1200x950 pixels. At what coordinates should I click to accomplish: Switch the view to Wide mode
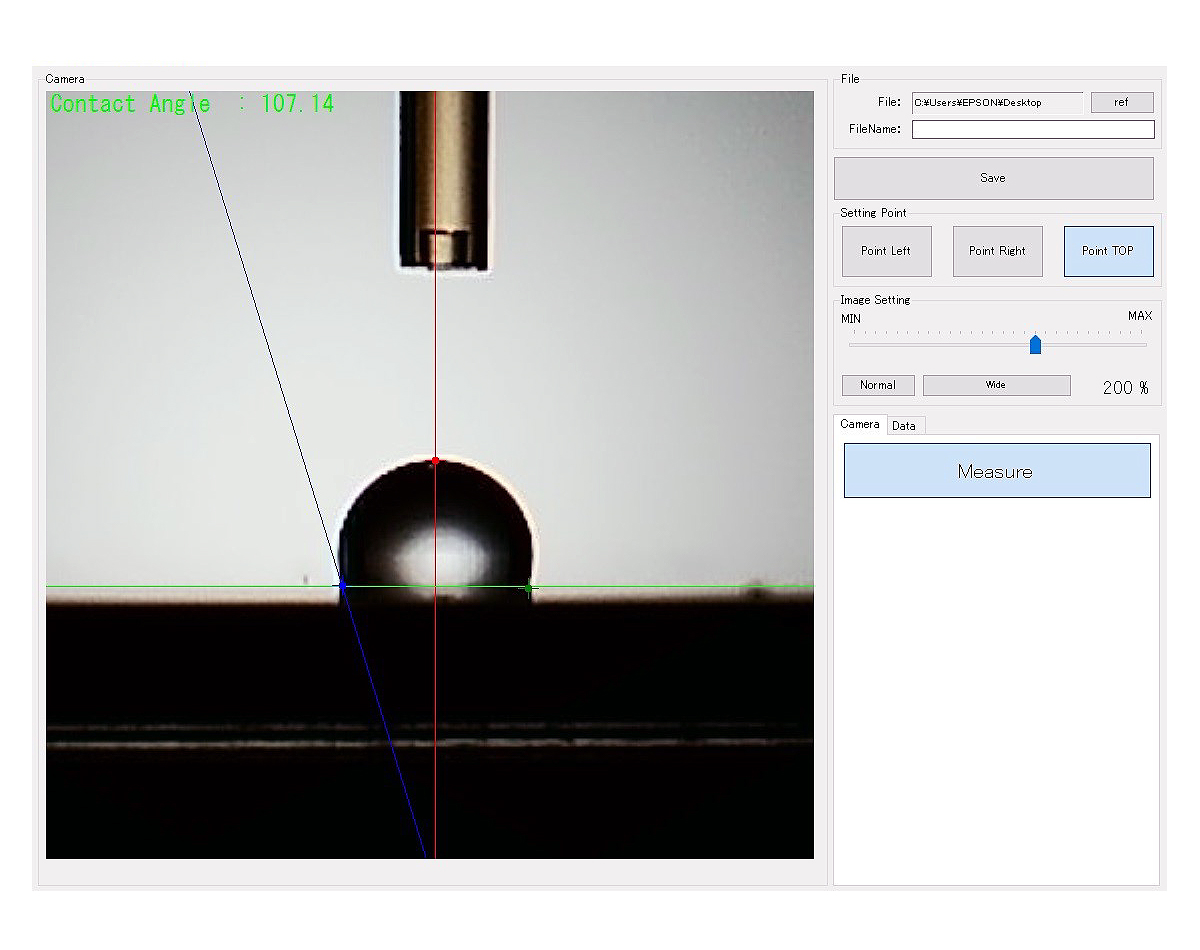[x=996, y=385]
